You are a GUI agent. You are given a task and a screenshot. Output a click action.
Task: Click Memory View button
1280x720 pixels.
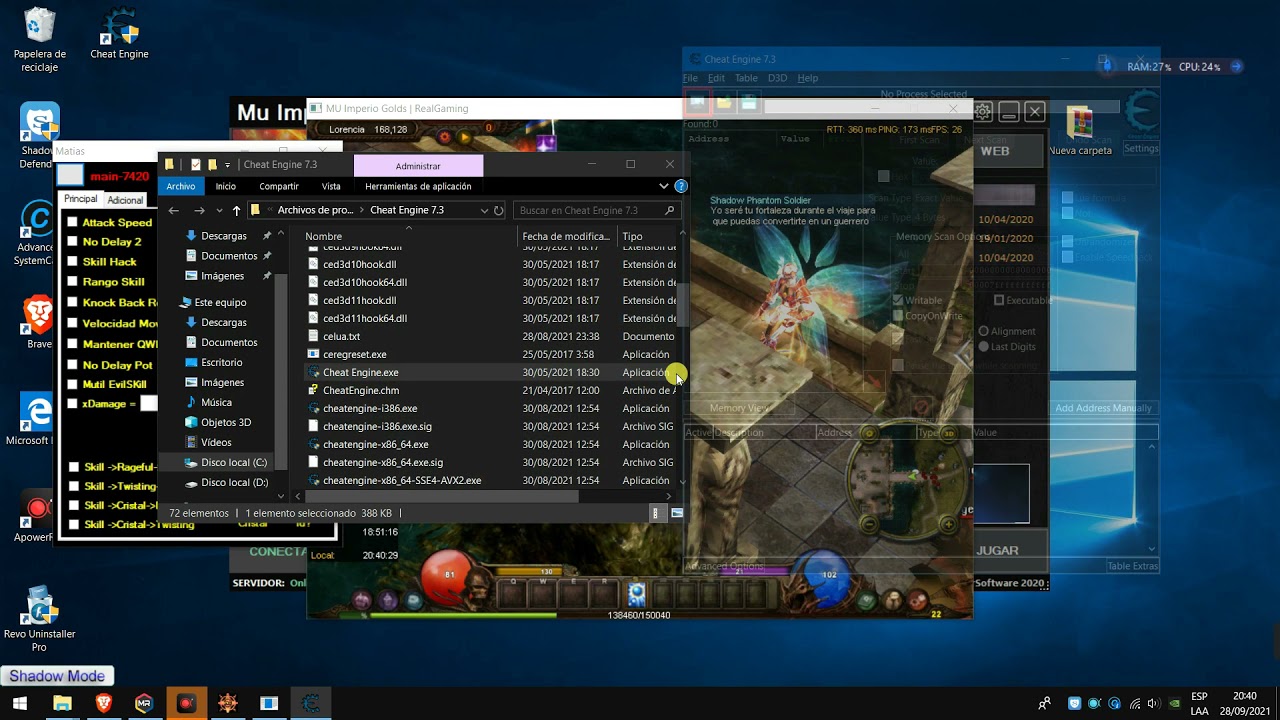pyautogui.click(x=739, y=408)
